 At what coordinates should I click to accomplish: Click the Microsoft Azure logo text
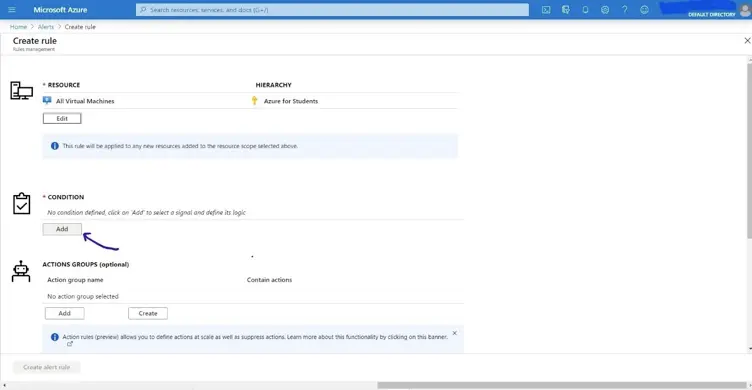pos(60,10)
